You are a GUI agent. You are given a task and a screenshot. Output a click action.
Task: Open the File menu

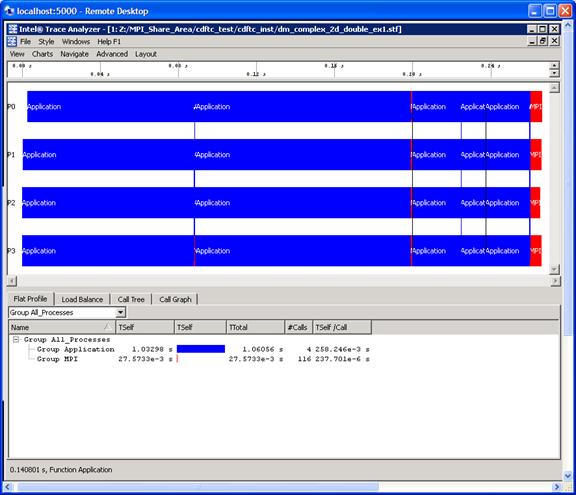click(25, 41)
